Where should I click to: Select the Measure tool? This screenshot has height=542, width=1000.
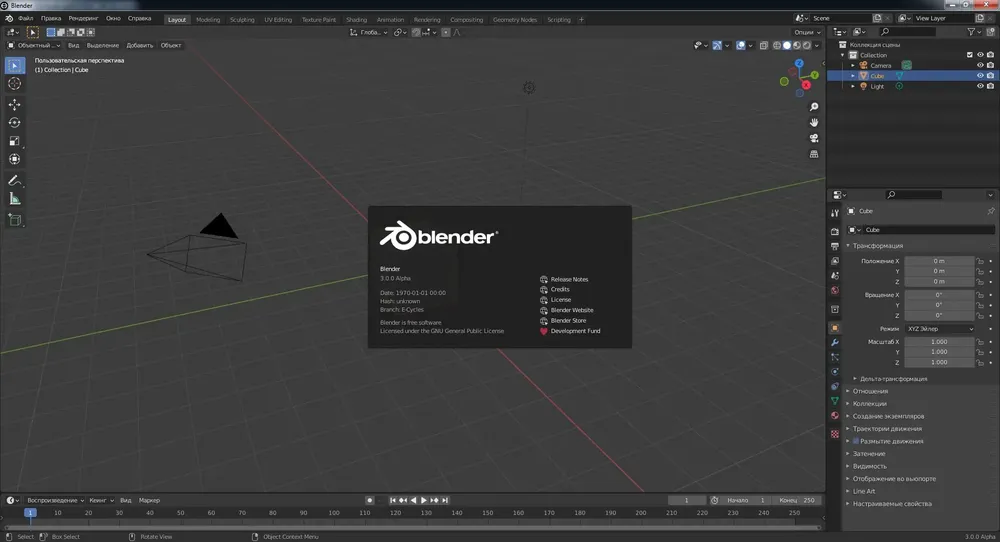[15, 200]
